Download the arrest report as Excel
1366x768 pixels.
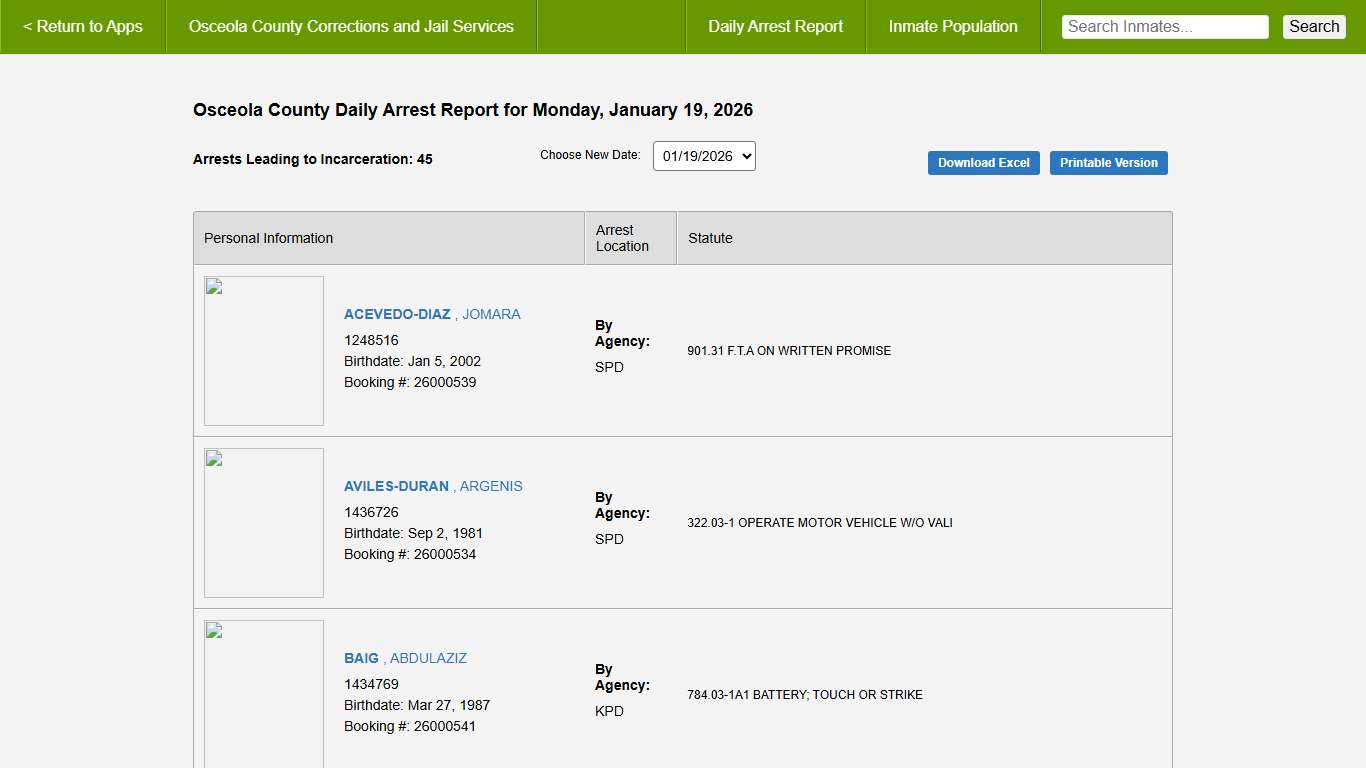983,163
